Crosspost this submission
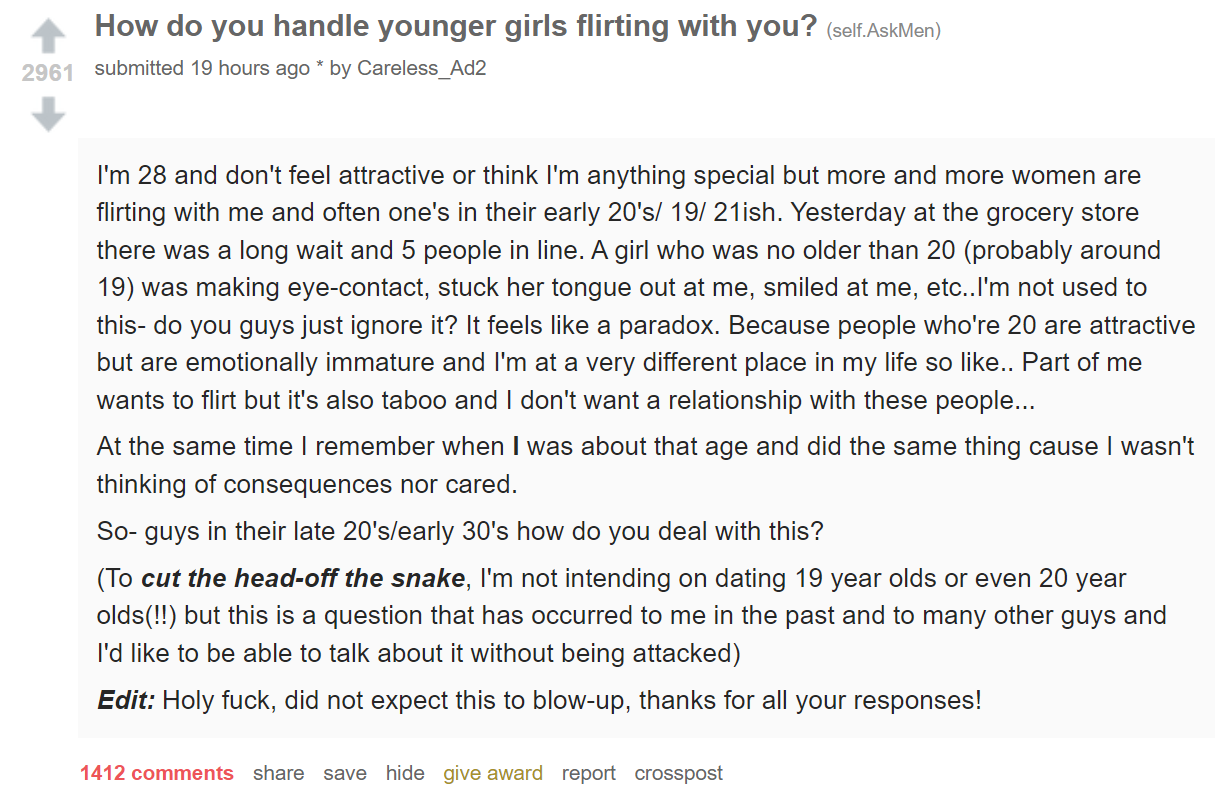Image resolution: width=1220 pixels, height=788 pixels. 679,773
